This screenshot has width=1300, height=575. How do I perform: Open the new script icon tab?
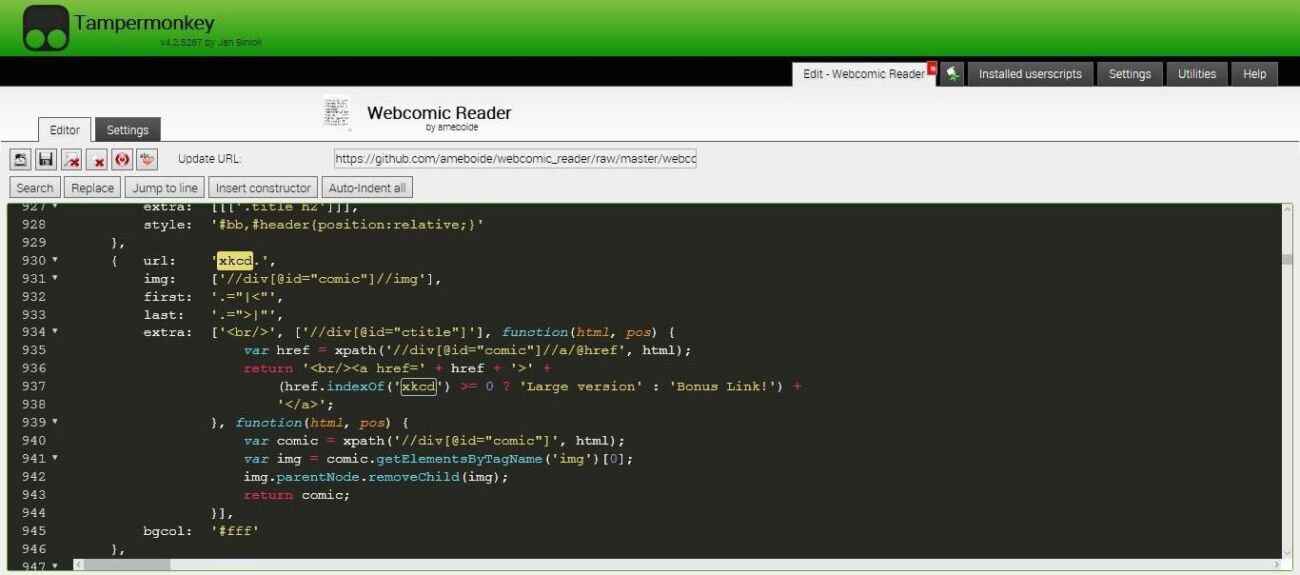(x=953, y=74)
